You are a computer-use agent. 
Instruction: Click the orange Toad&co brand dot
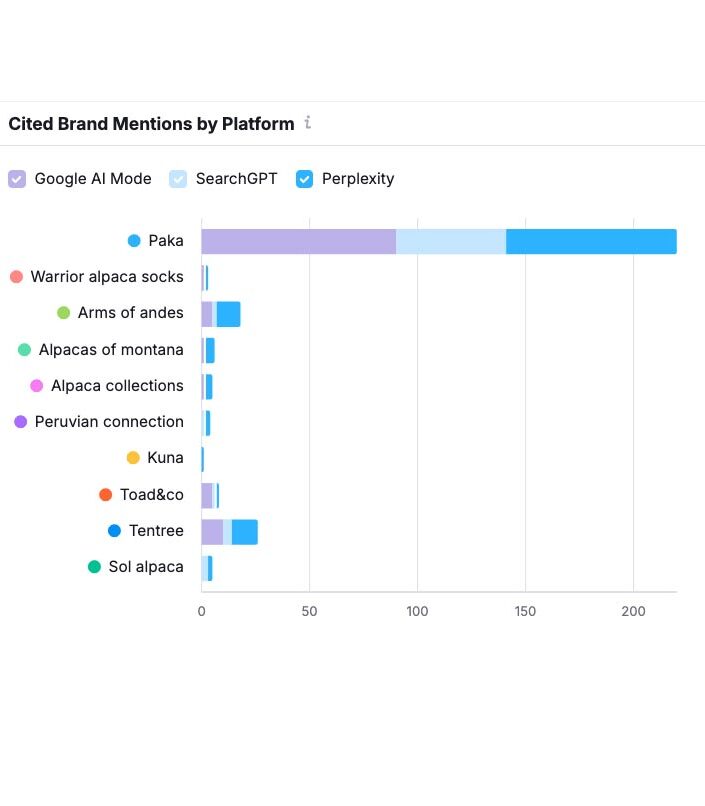point(106,495)
